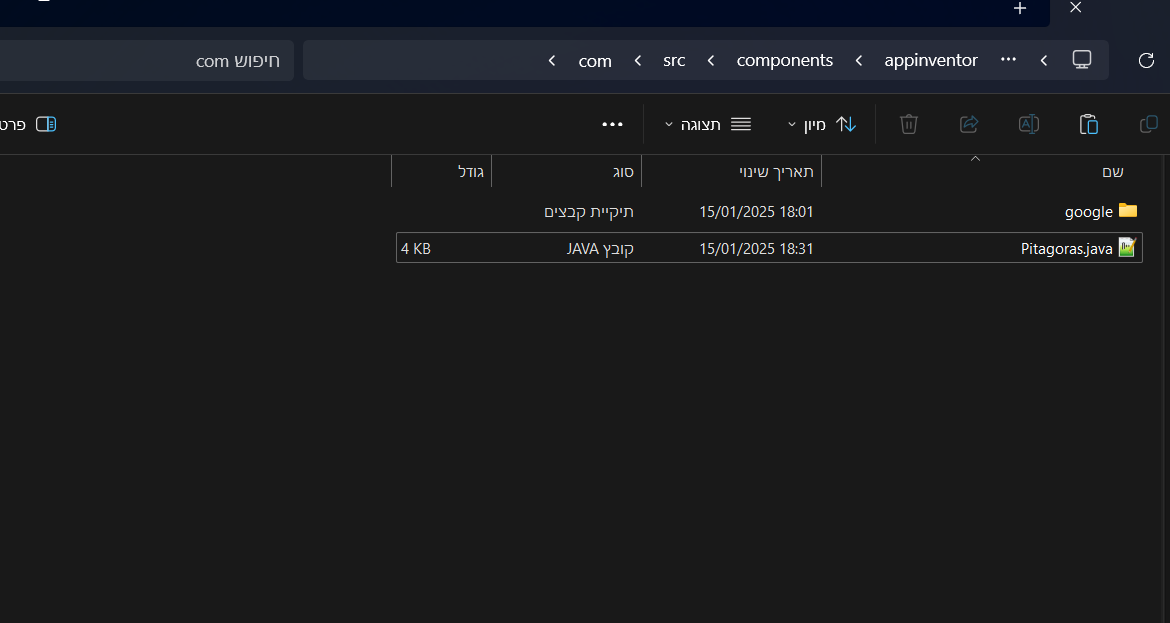Click the Rename icon in the toolbar
The image size is (1170, 623).
click(x=1028, y=124)
